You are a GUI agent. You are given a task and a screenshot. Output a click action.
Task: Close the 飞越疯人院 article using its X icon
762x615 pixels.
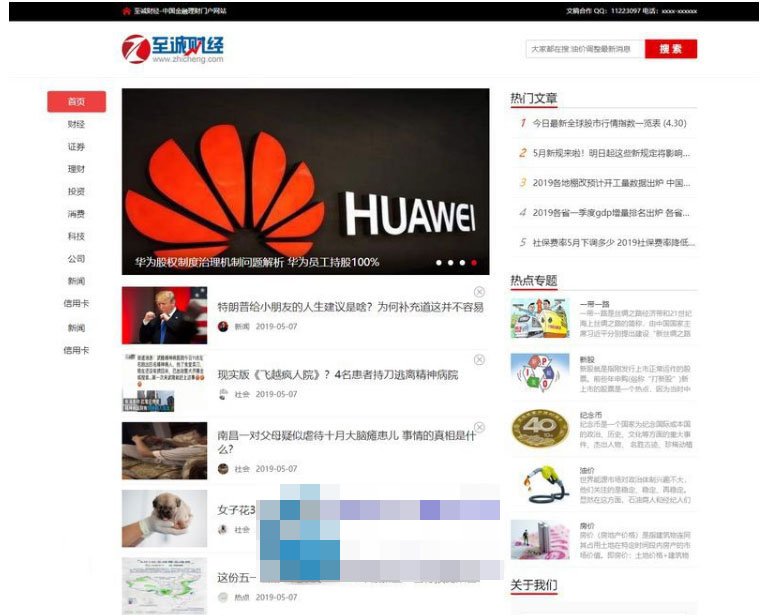coord(479,359)
